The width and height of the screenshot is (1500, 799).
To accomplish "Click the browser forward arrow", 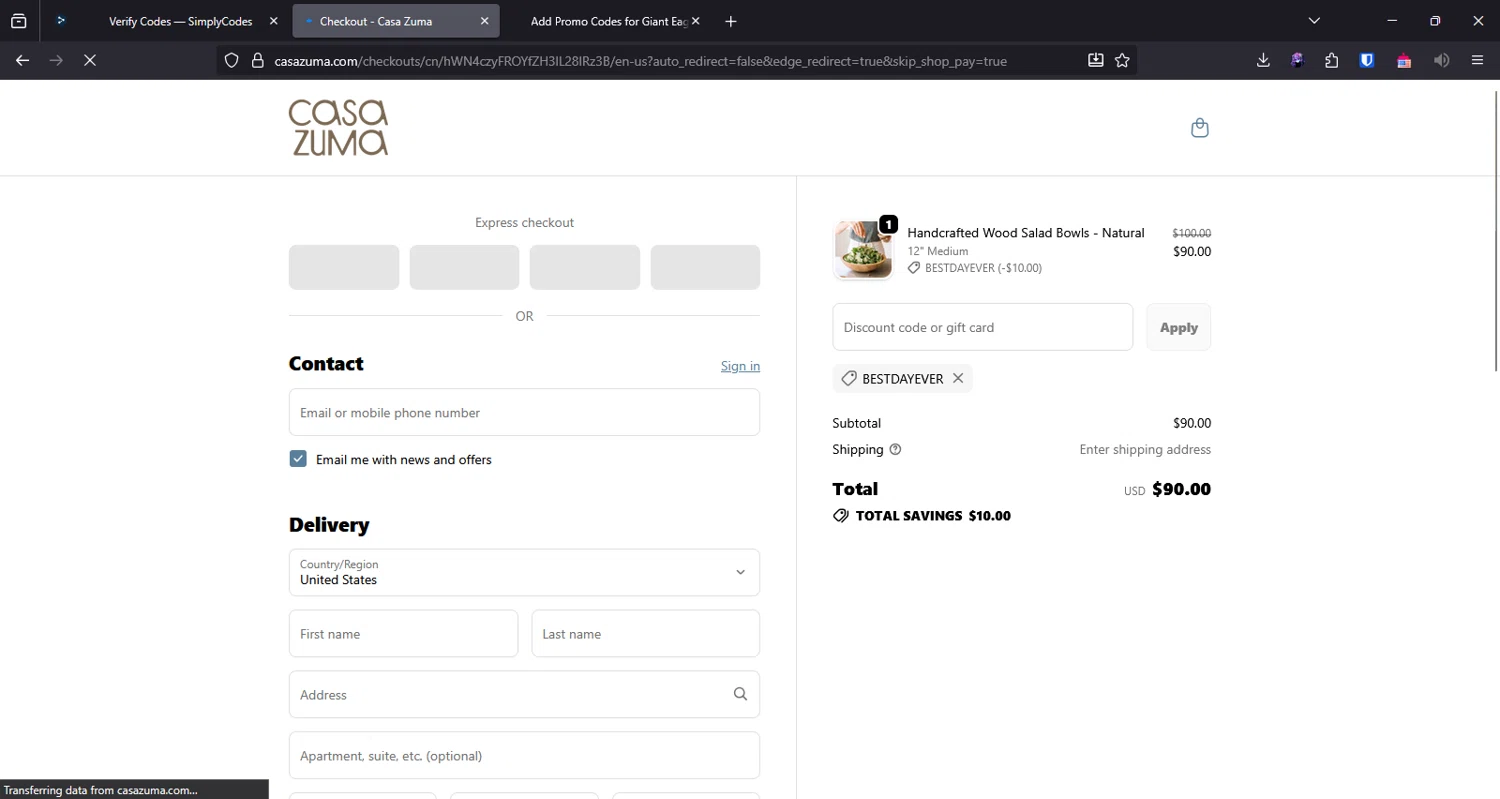I will [x=56, y=60].
